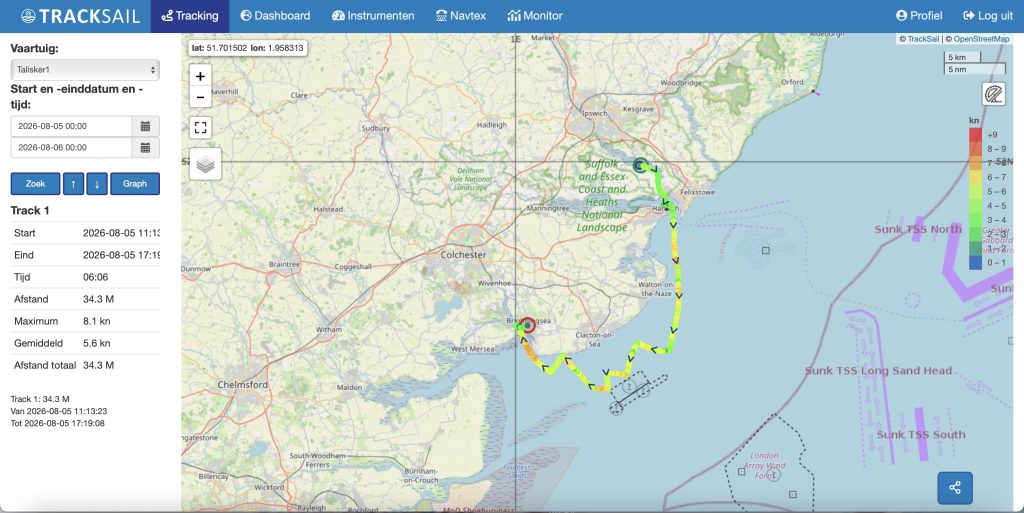Click the map zoom in plus button
Image resolution: width=1024 pixels, height=513 pixels.
pyautogui.click(x=200, y=76)
